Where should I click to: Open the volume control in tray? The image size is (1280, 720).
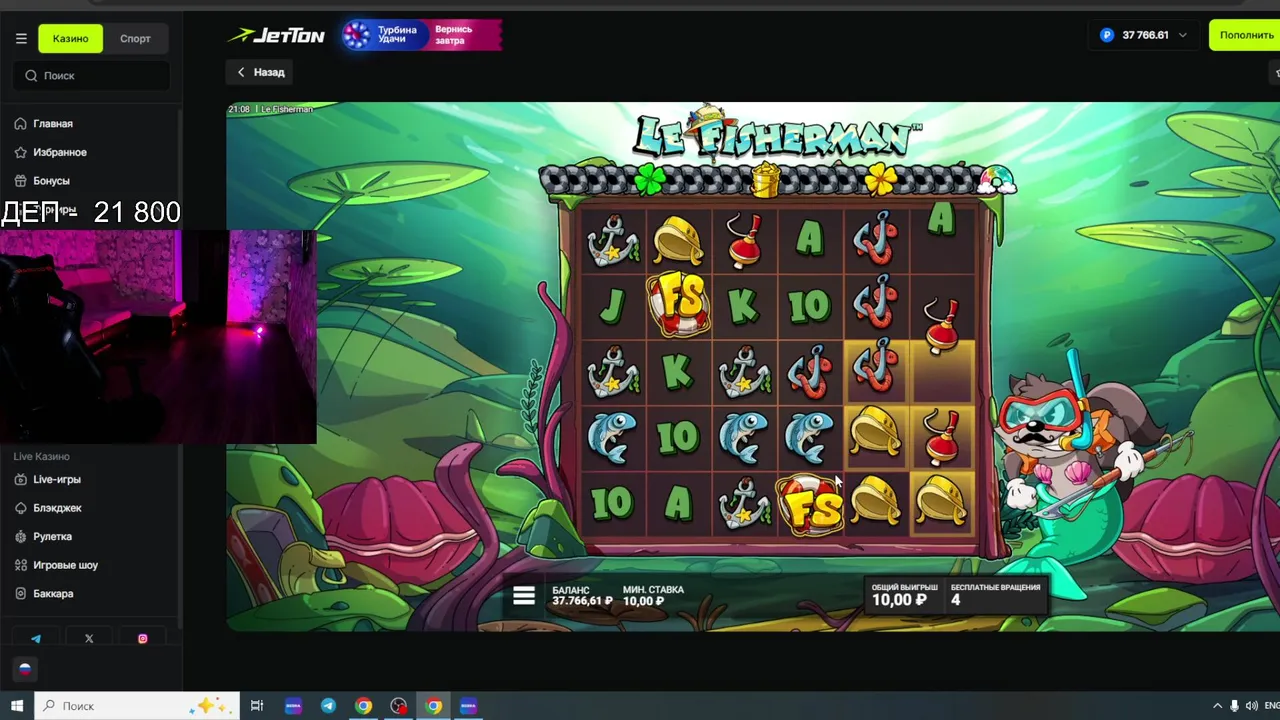(x=1252, y=706)
